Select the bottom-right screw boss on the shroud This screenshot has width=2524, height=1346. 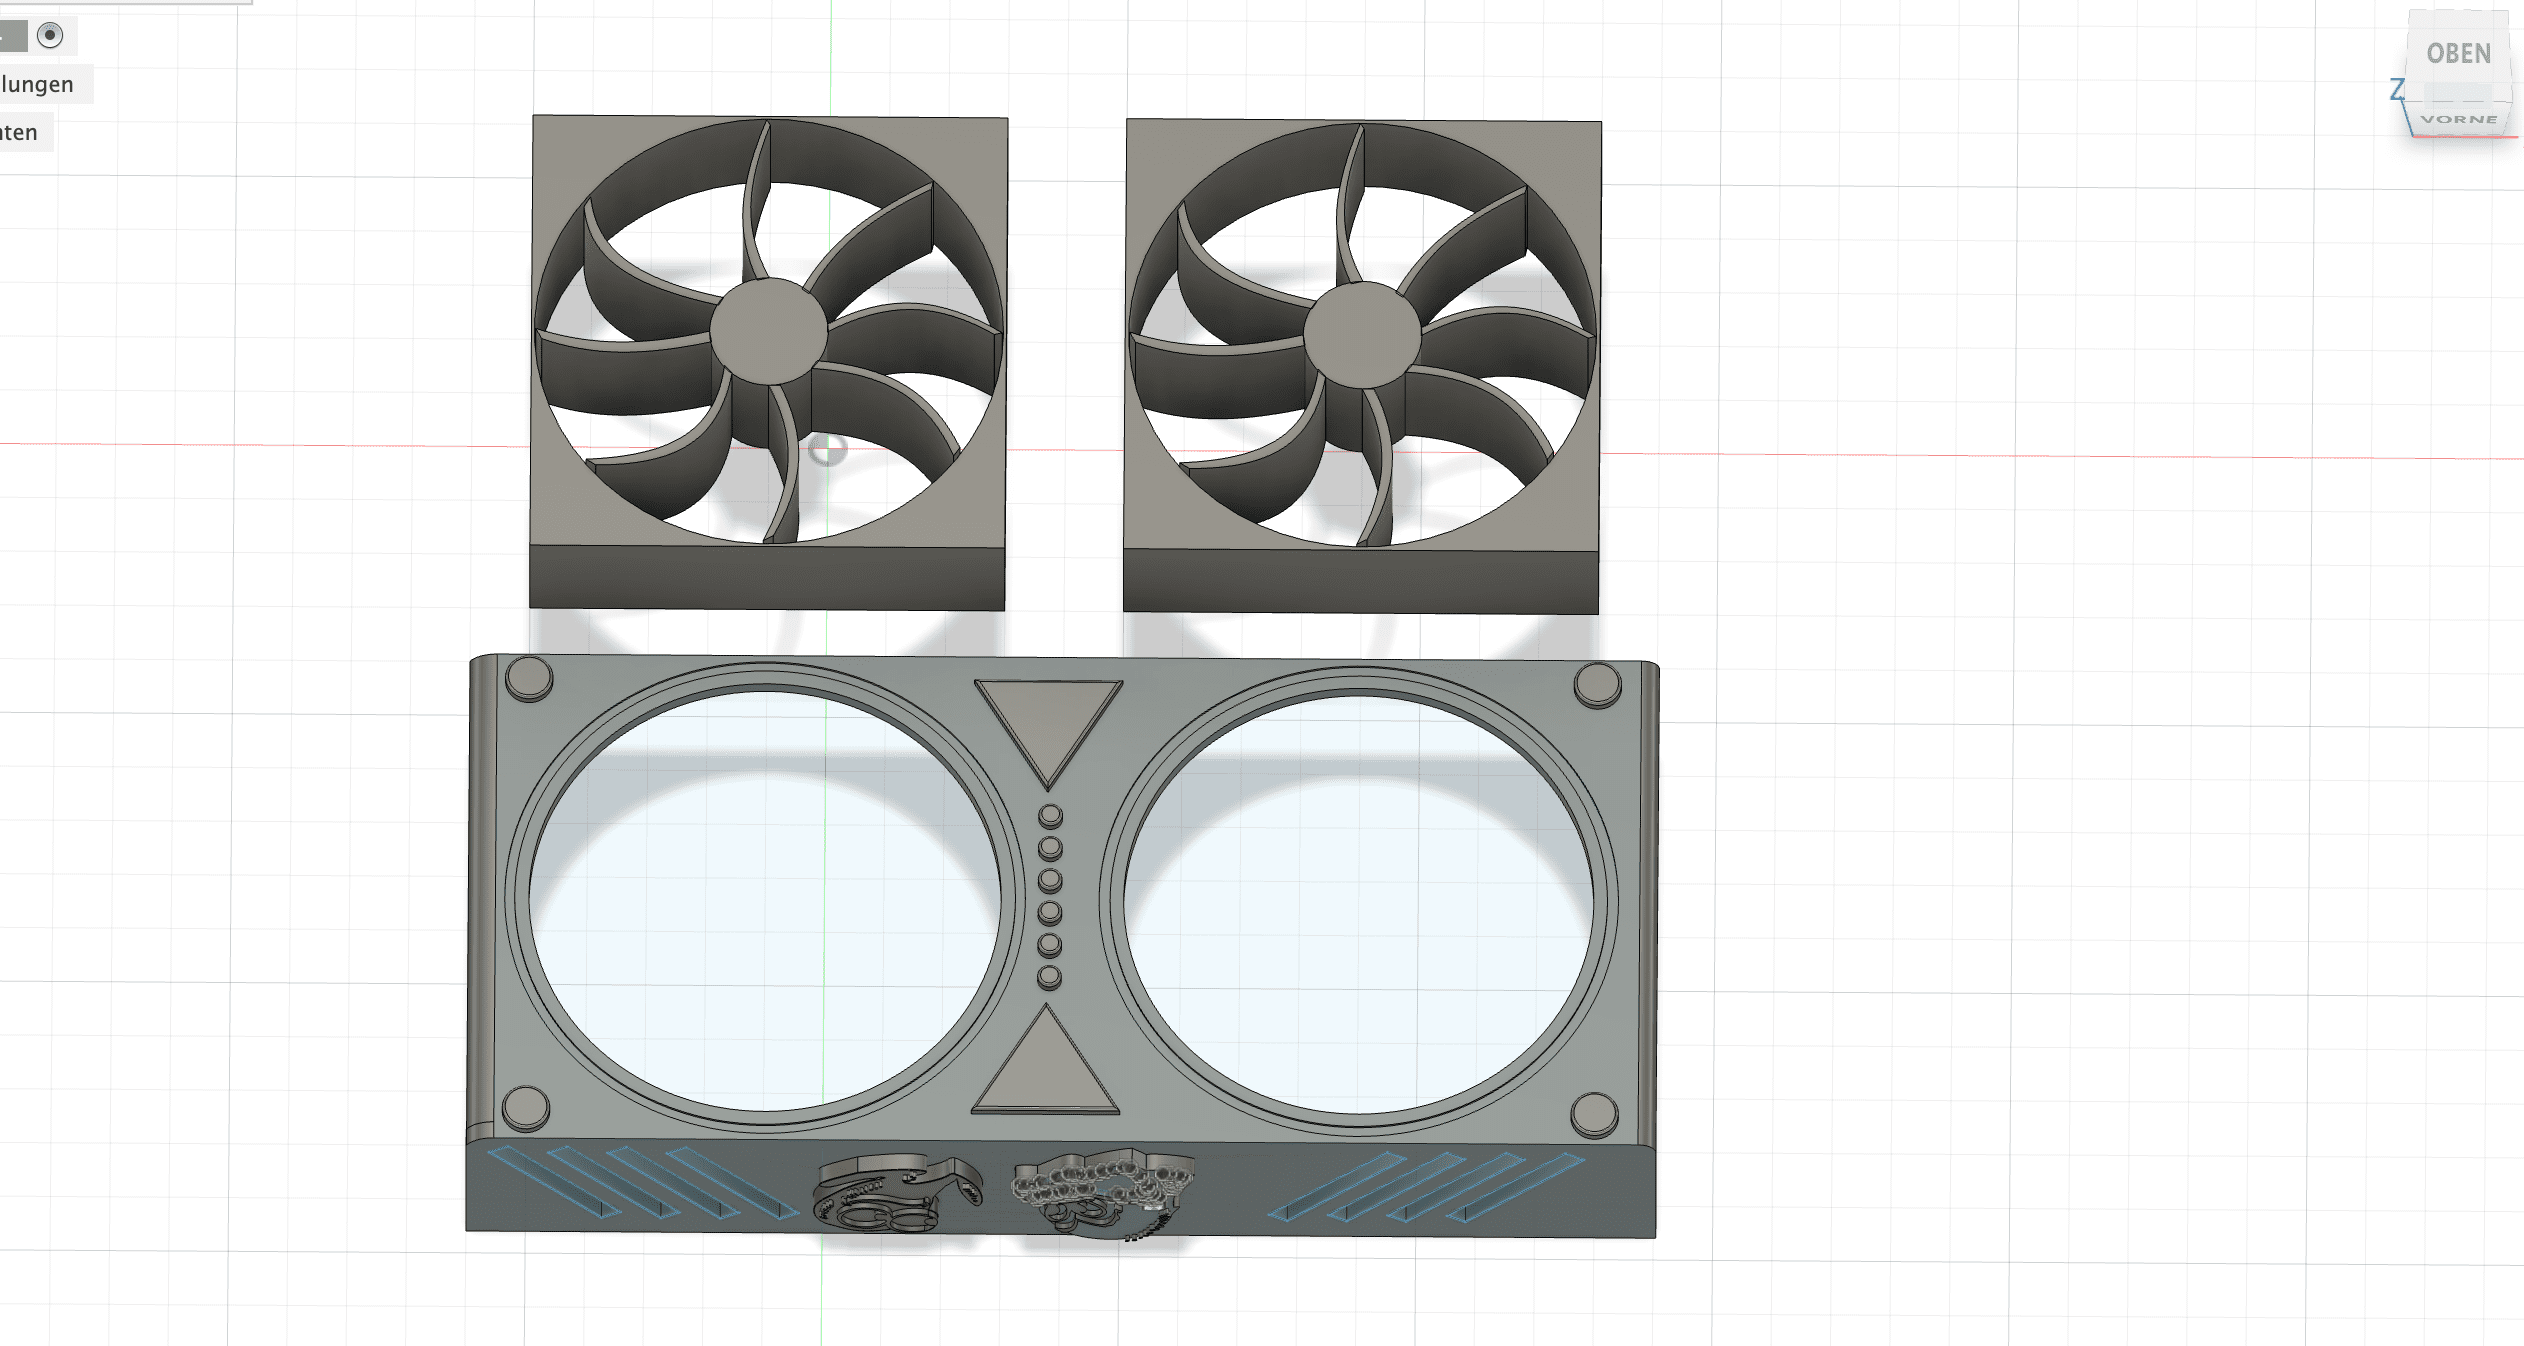tap(1594, 1114)
